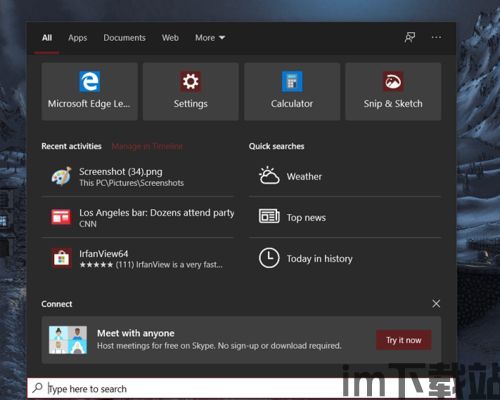Viewport: 500px width, 400px height.
Task: Run the Weather quick search
Action: pyautogui.click(x=345, y=176)
